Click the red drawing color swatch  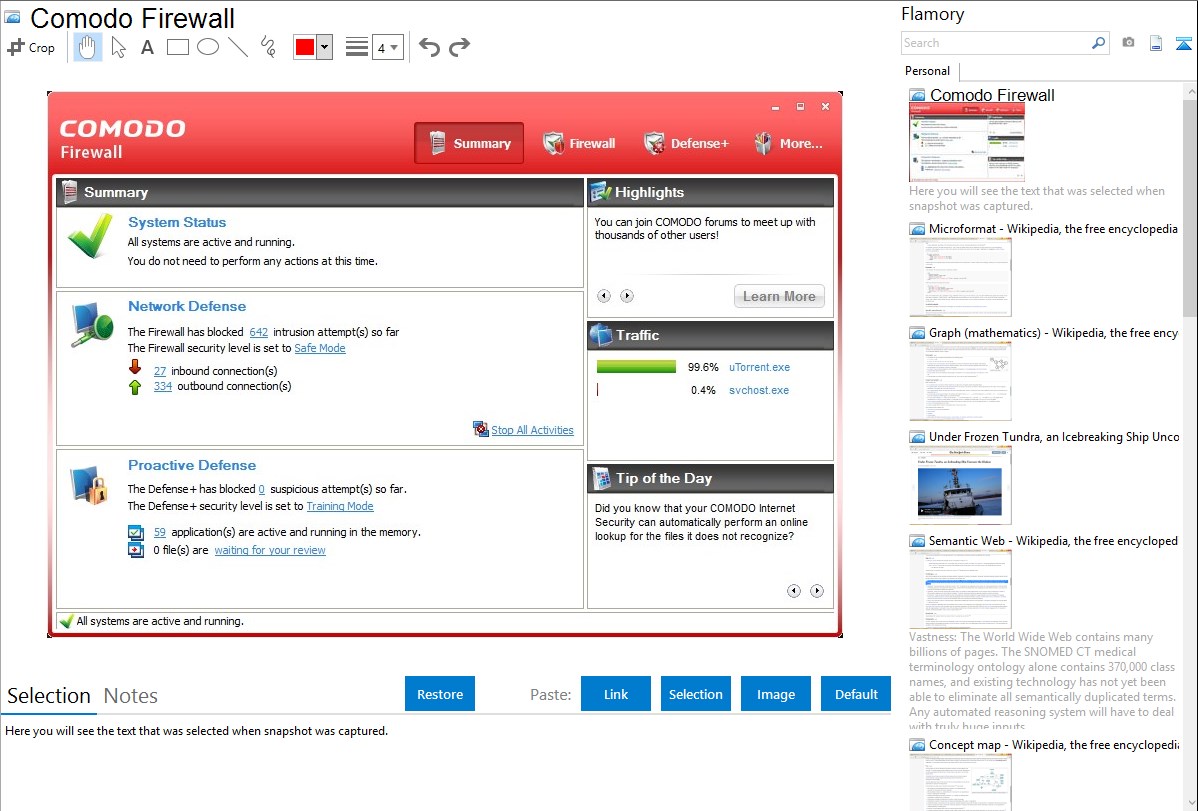click(x=305, y=47)
